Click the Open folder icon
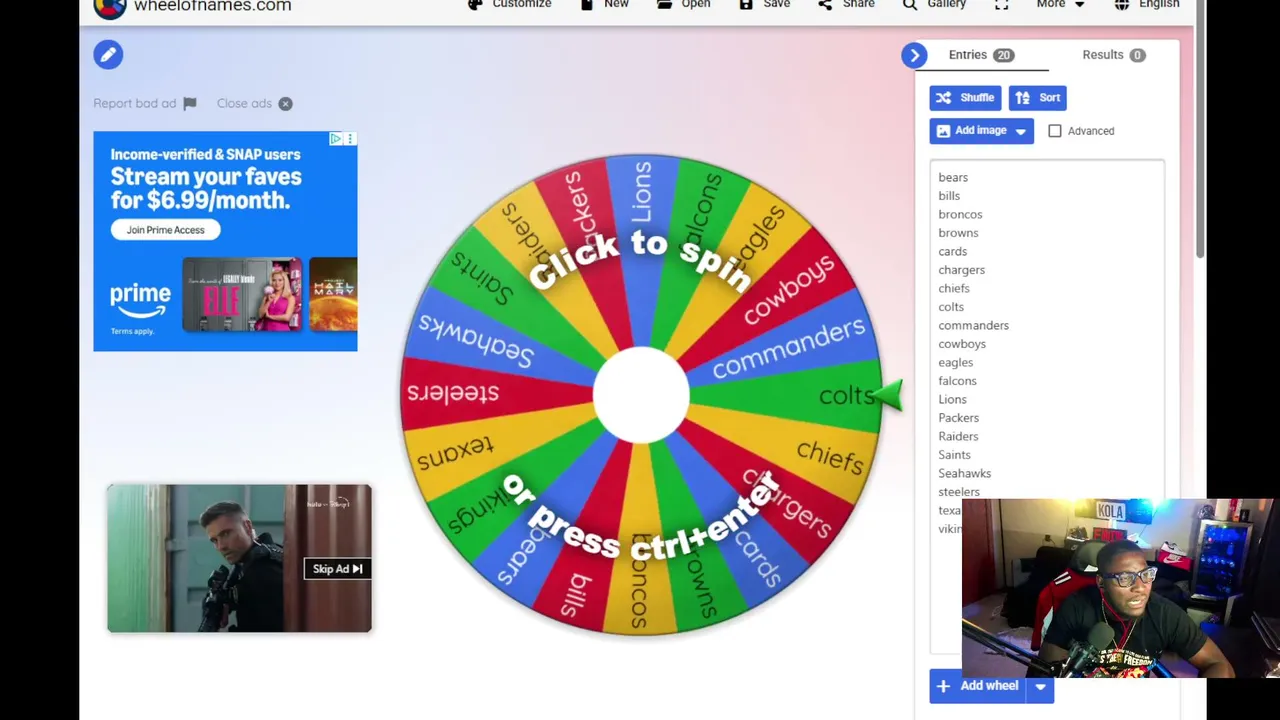Screen dimensions: 1280x720 664,4
